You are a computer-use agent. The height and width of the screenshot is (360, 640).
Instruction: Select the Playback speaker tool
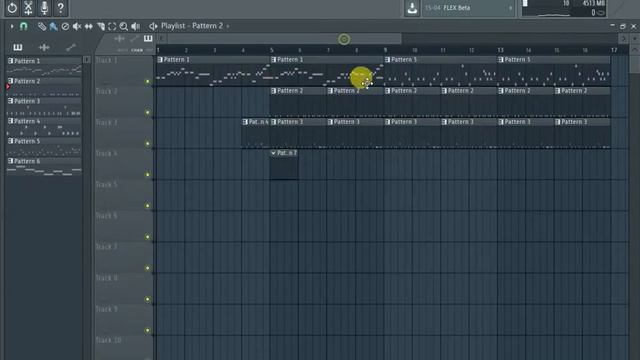tap(136, 27)
